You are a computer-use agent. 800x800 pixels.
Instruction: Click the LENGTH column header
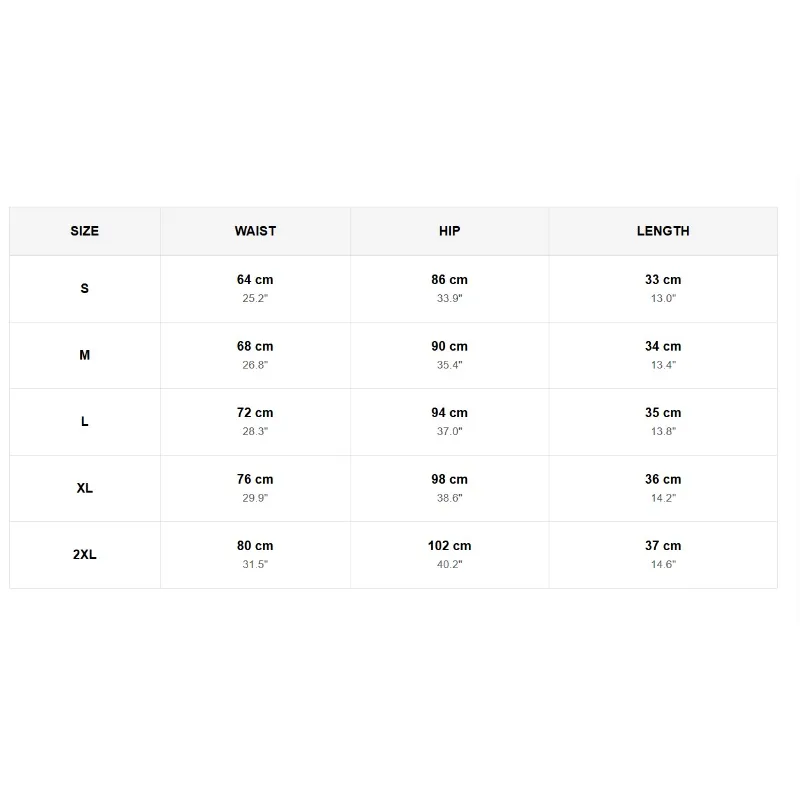coord(663,231)
